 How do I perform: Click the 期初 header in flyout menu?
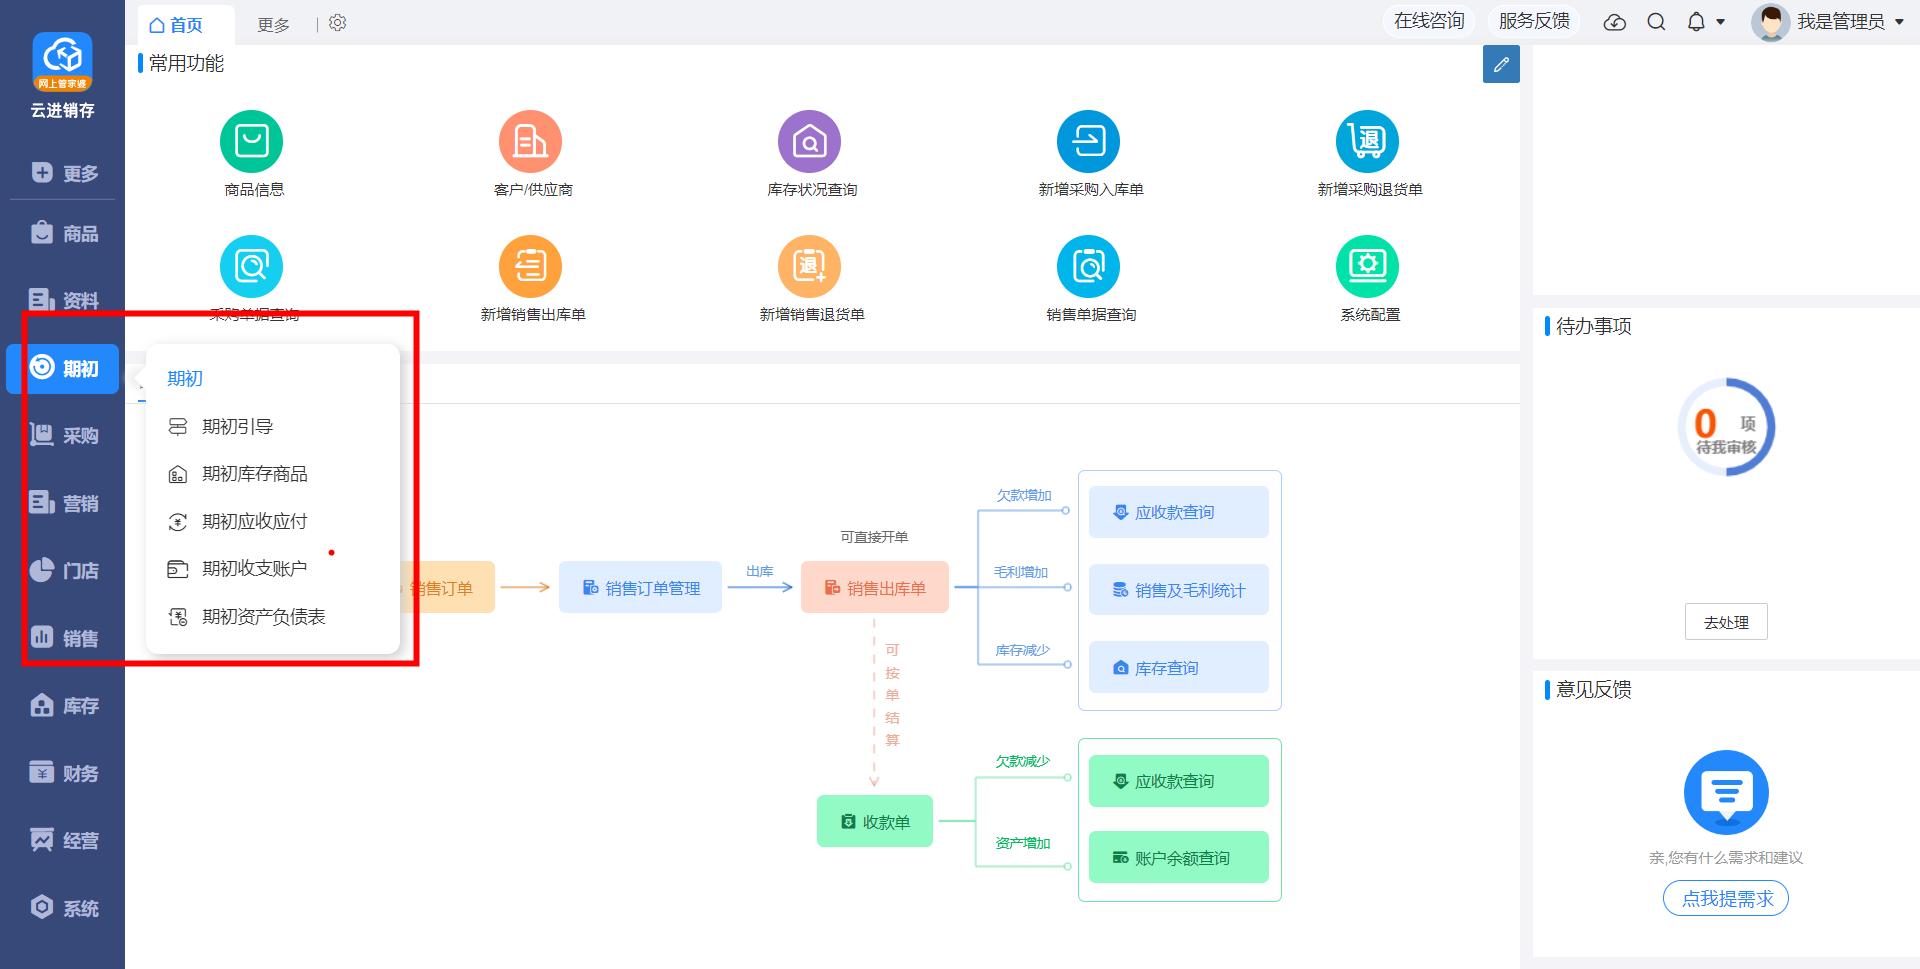[x=185, y=378]
